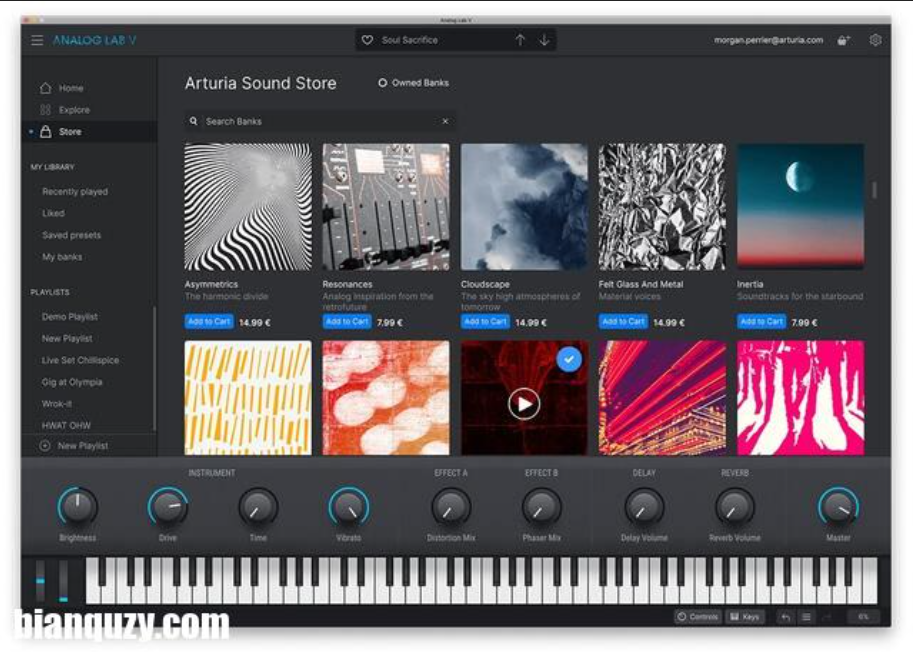Viewport: 913px width, 655px height.
Task: Open the Gig at Olympia playlist
Action: pyautogui.click(x=72, y=382)
